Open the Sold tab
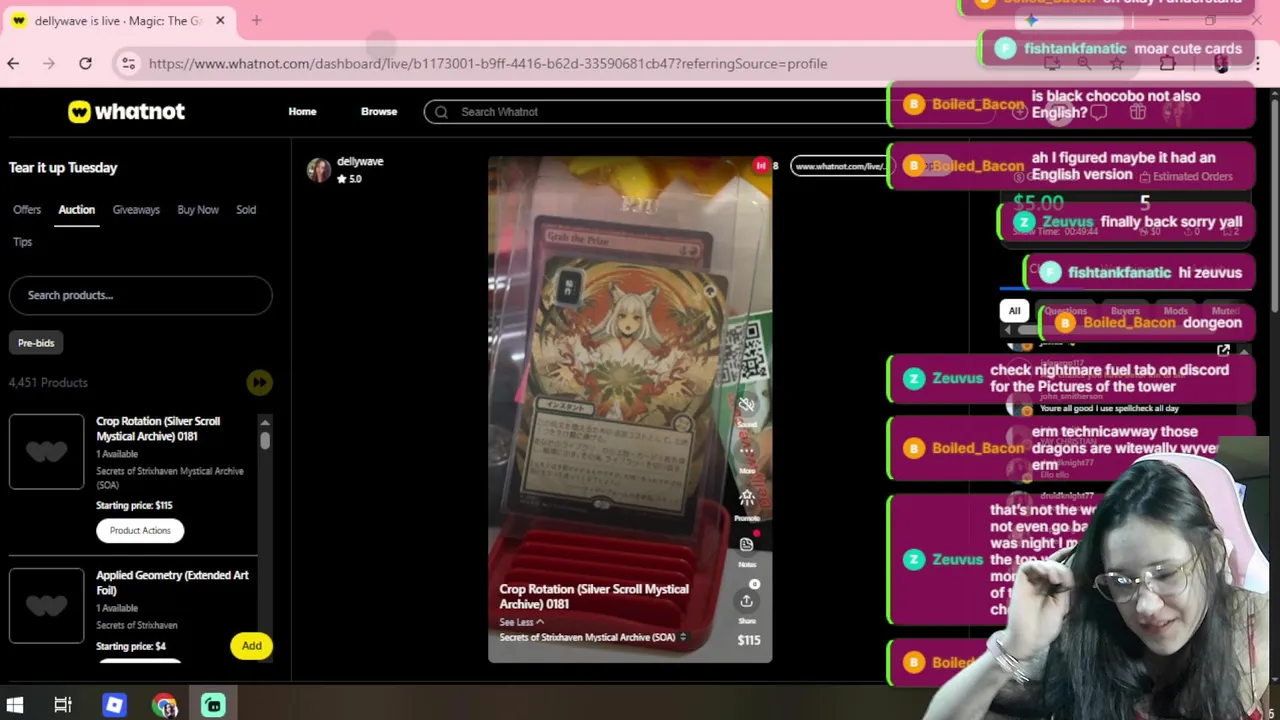This screenshot has height=720, width=1280. pyautogui.click(x=246, y=209)
